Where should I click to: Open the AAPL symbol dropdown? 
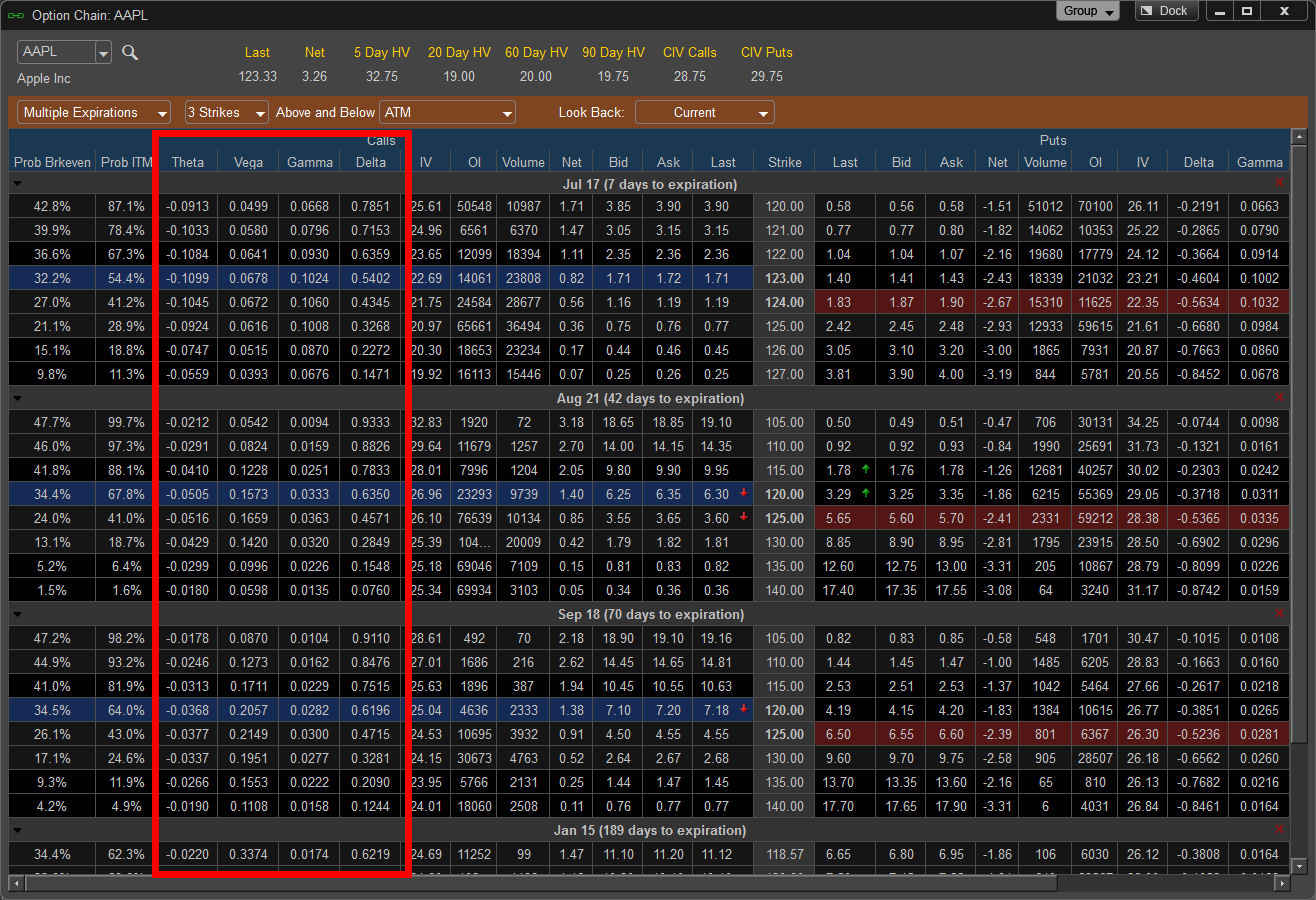click(x=103, y=53)
